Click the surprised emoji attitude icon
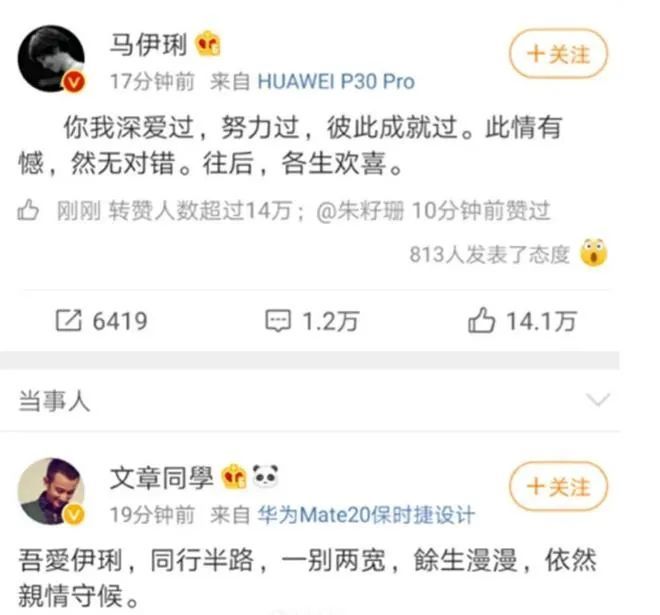660x615 pixels. tap(593, 253)
